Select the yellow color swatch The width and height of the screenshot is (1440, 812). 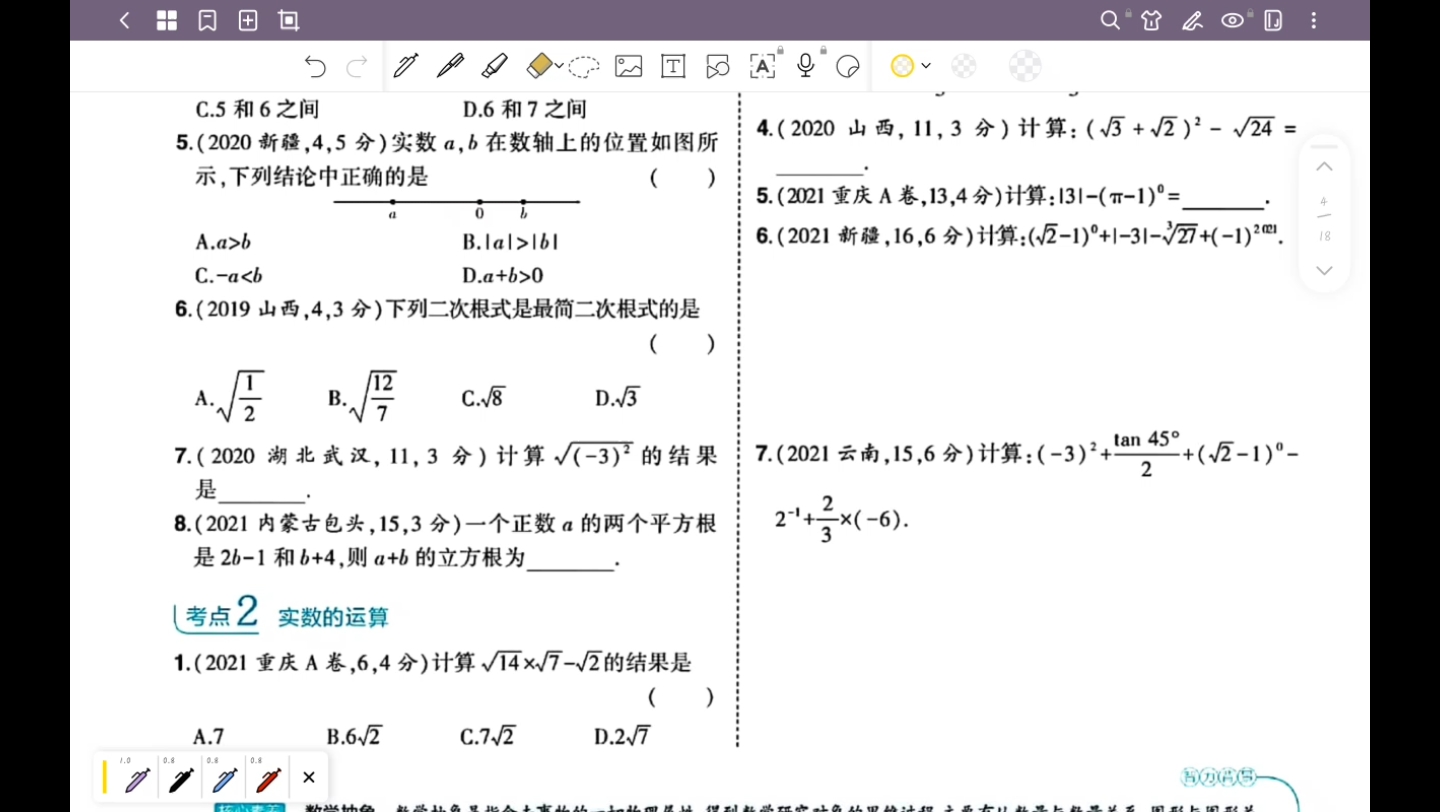[x=903, y=66]
